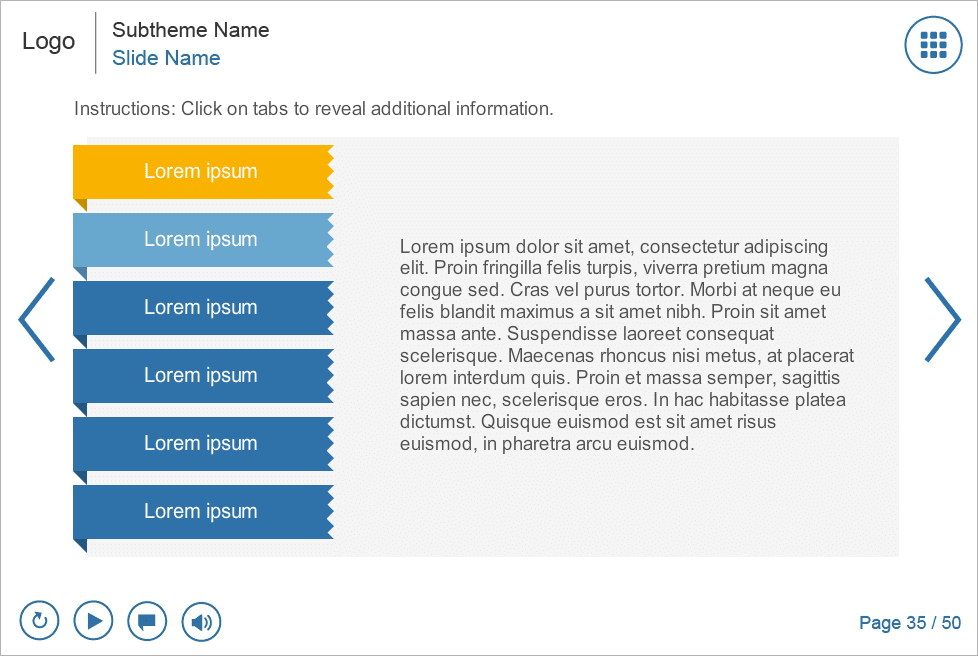Select the light blue Lorem ipsum tab
978x656 pixels.
click(201, 239)
